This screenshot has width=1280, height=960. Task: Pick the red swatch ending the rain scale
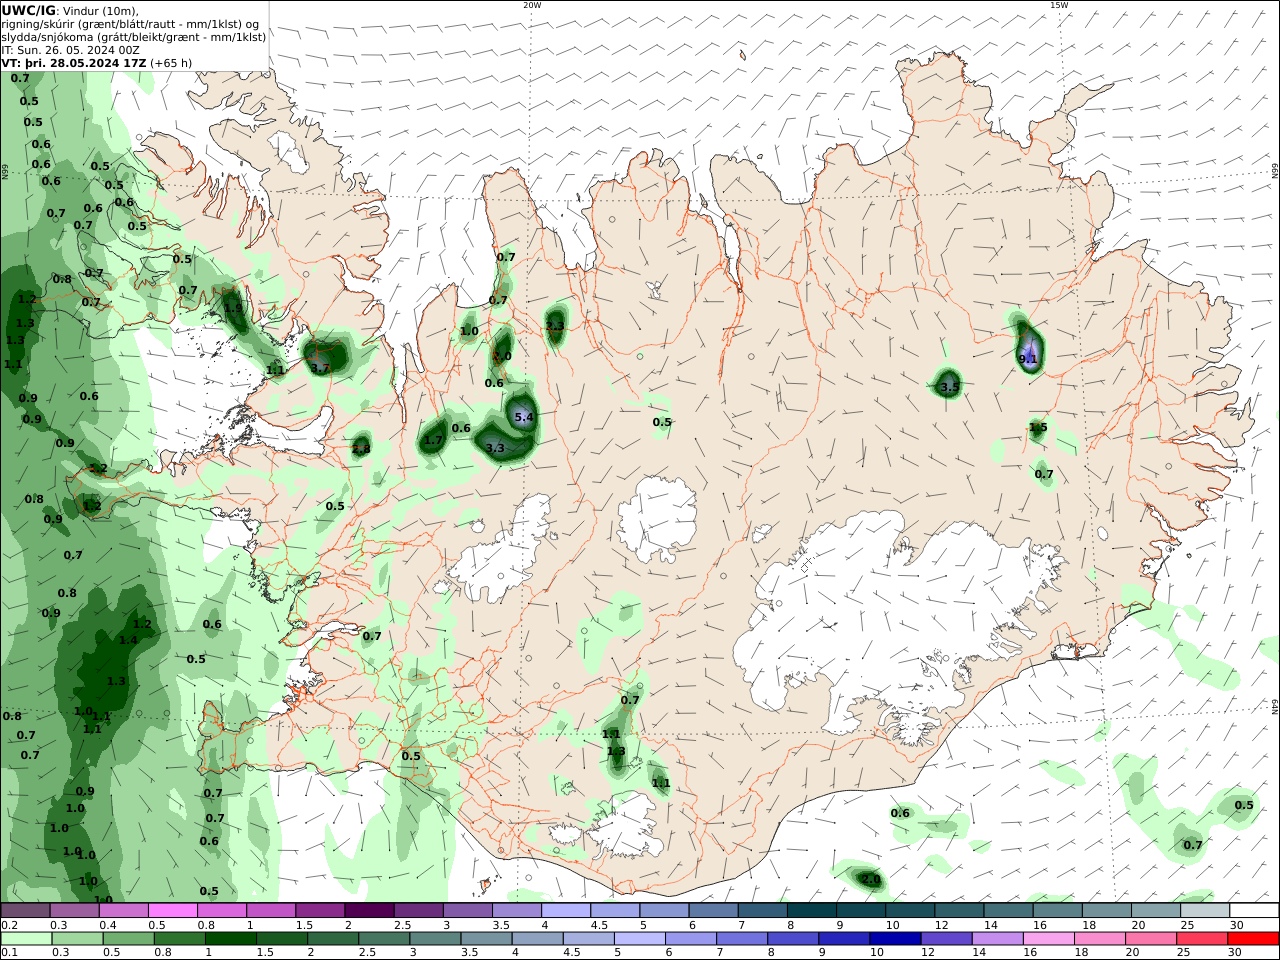(1253, 938)
